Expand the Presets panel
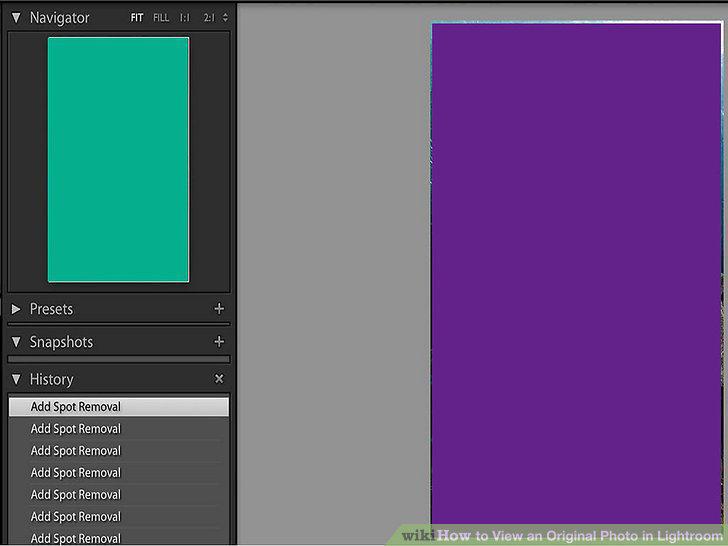The width and height of the screenshot is (728, 546). [16, 309]
